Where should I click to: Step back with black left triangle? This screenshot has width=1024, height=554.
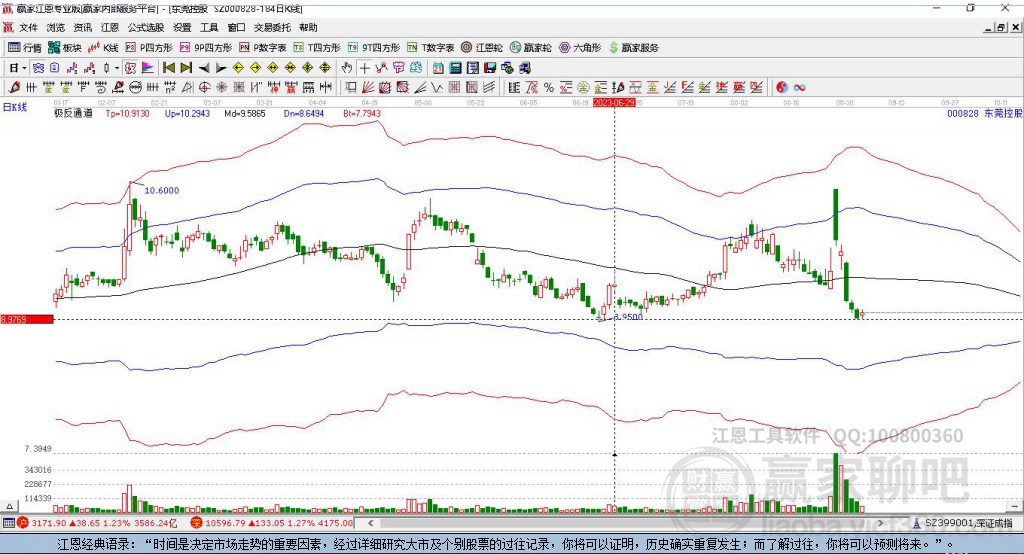(x=204, y=68)
